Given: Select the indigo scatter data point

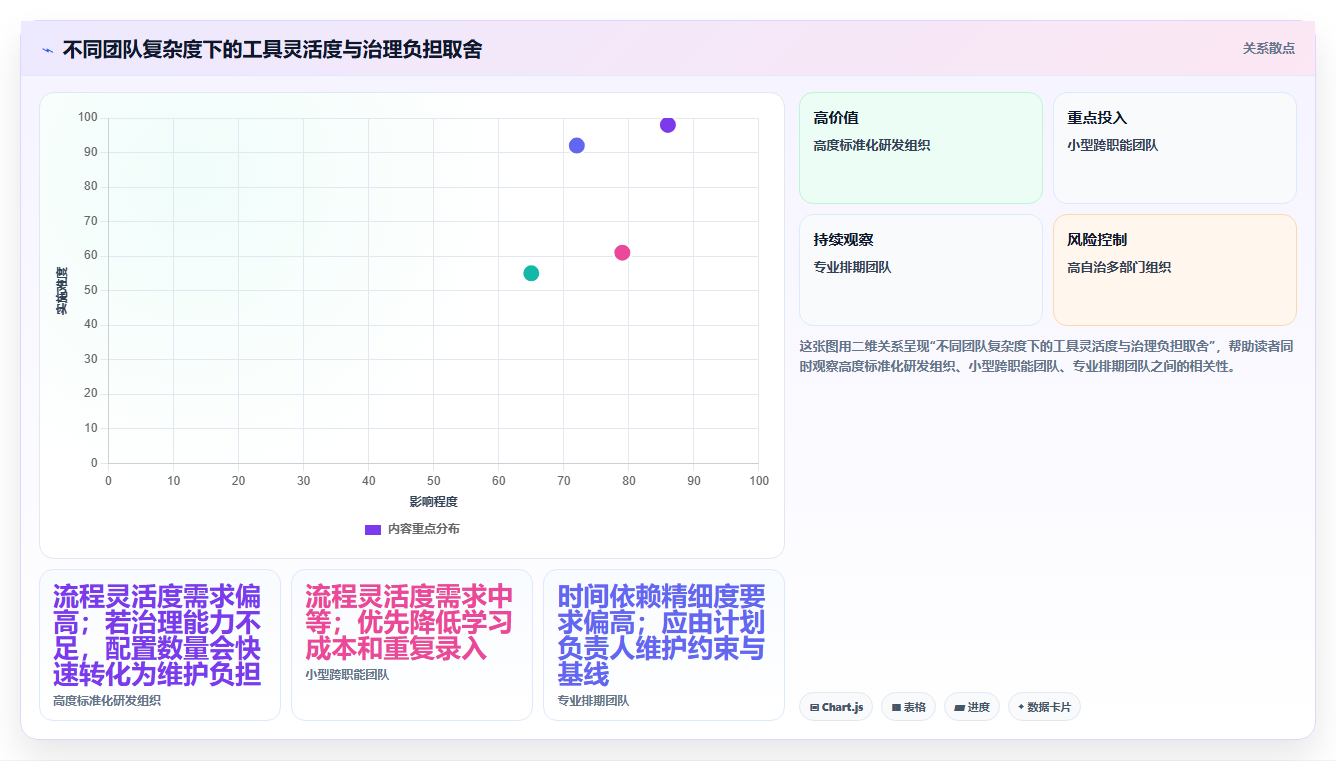Looking at the screenshot, I should 577,146.
